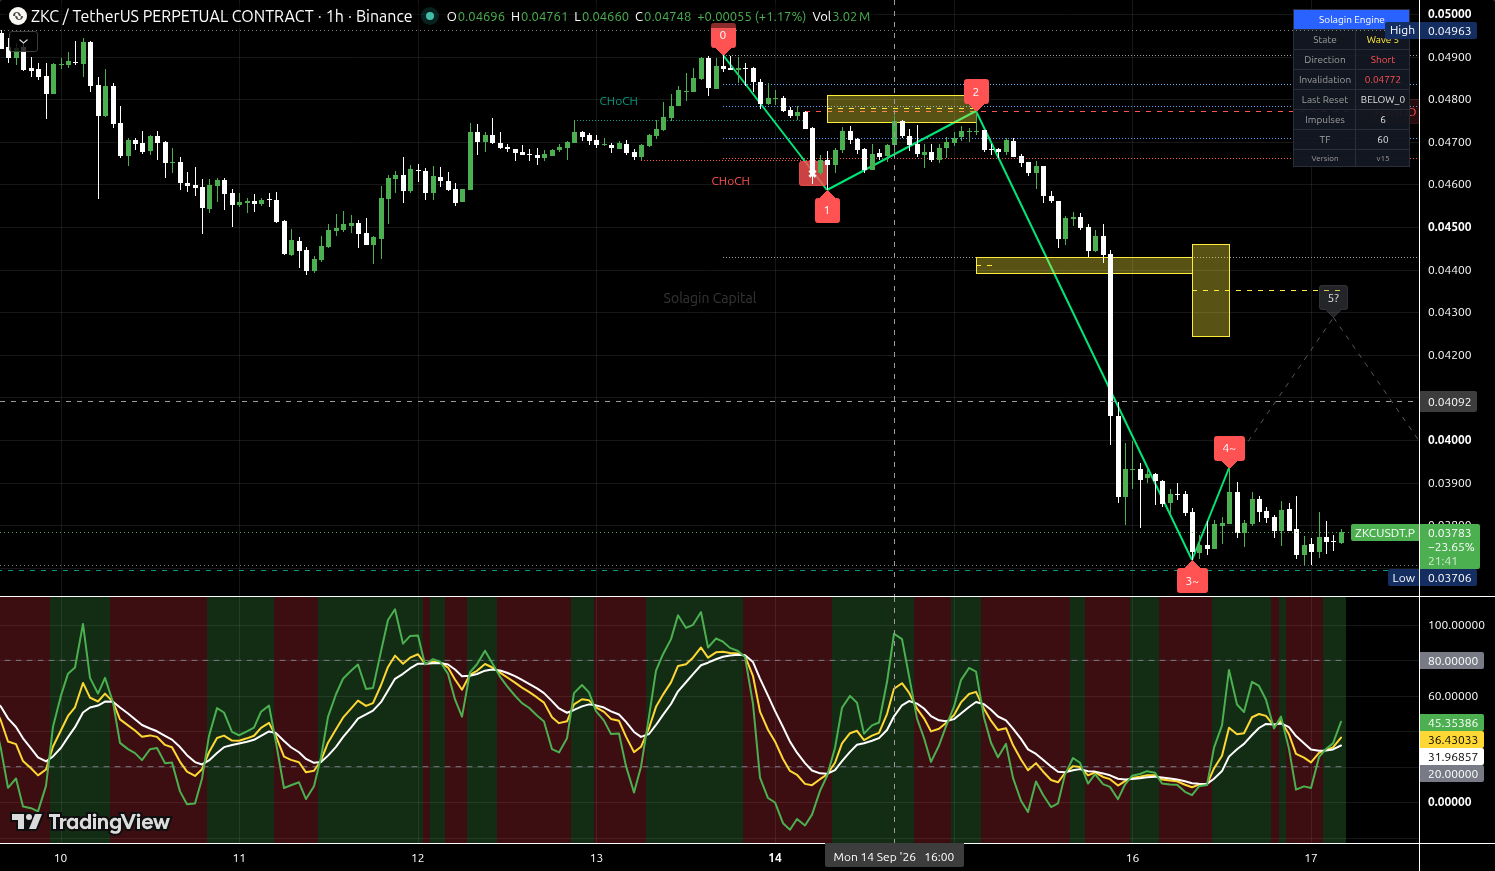
Task: Select the tall yellow zone rectangle
Action: click(x=1210, y=290)
